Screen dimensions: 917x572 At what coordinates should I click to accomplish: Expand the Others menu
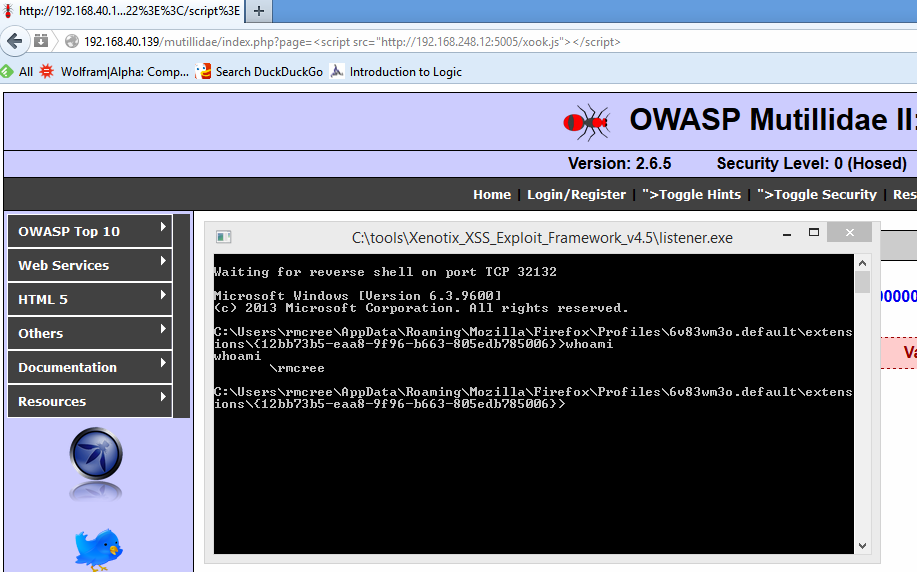coord(90,333)
